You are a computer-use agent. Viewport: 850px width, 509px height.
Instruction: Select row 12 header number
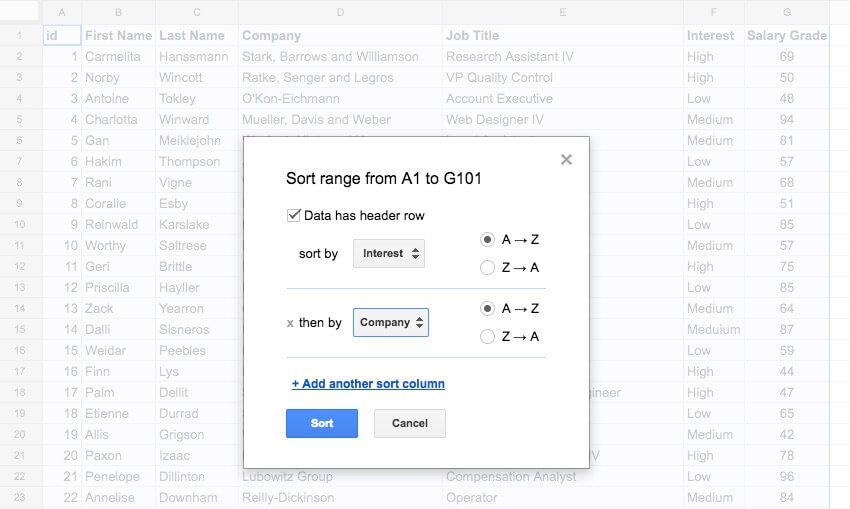click(20, 267)
